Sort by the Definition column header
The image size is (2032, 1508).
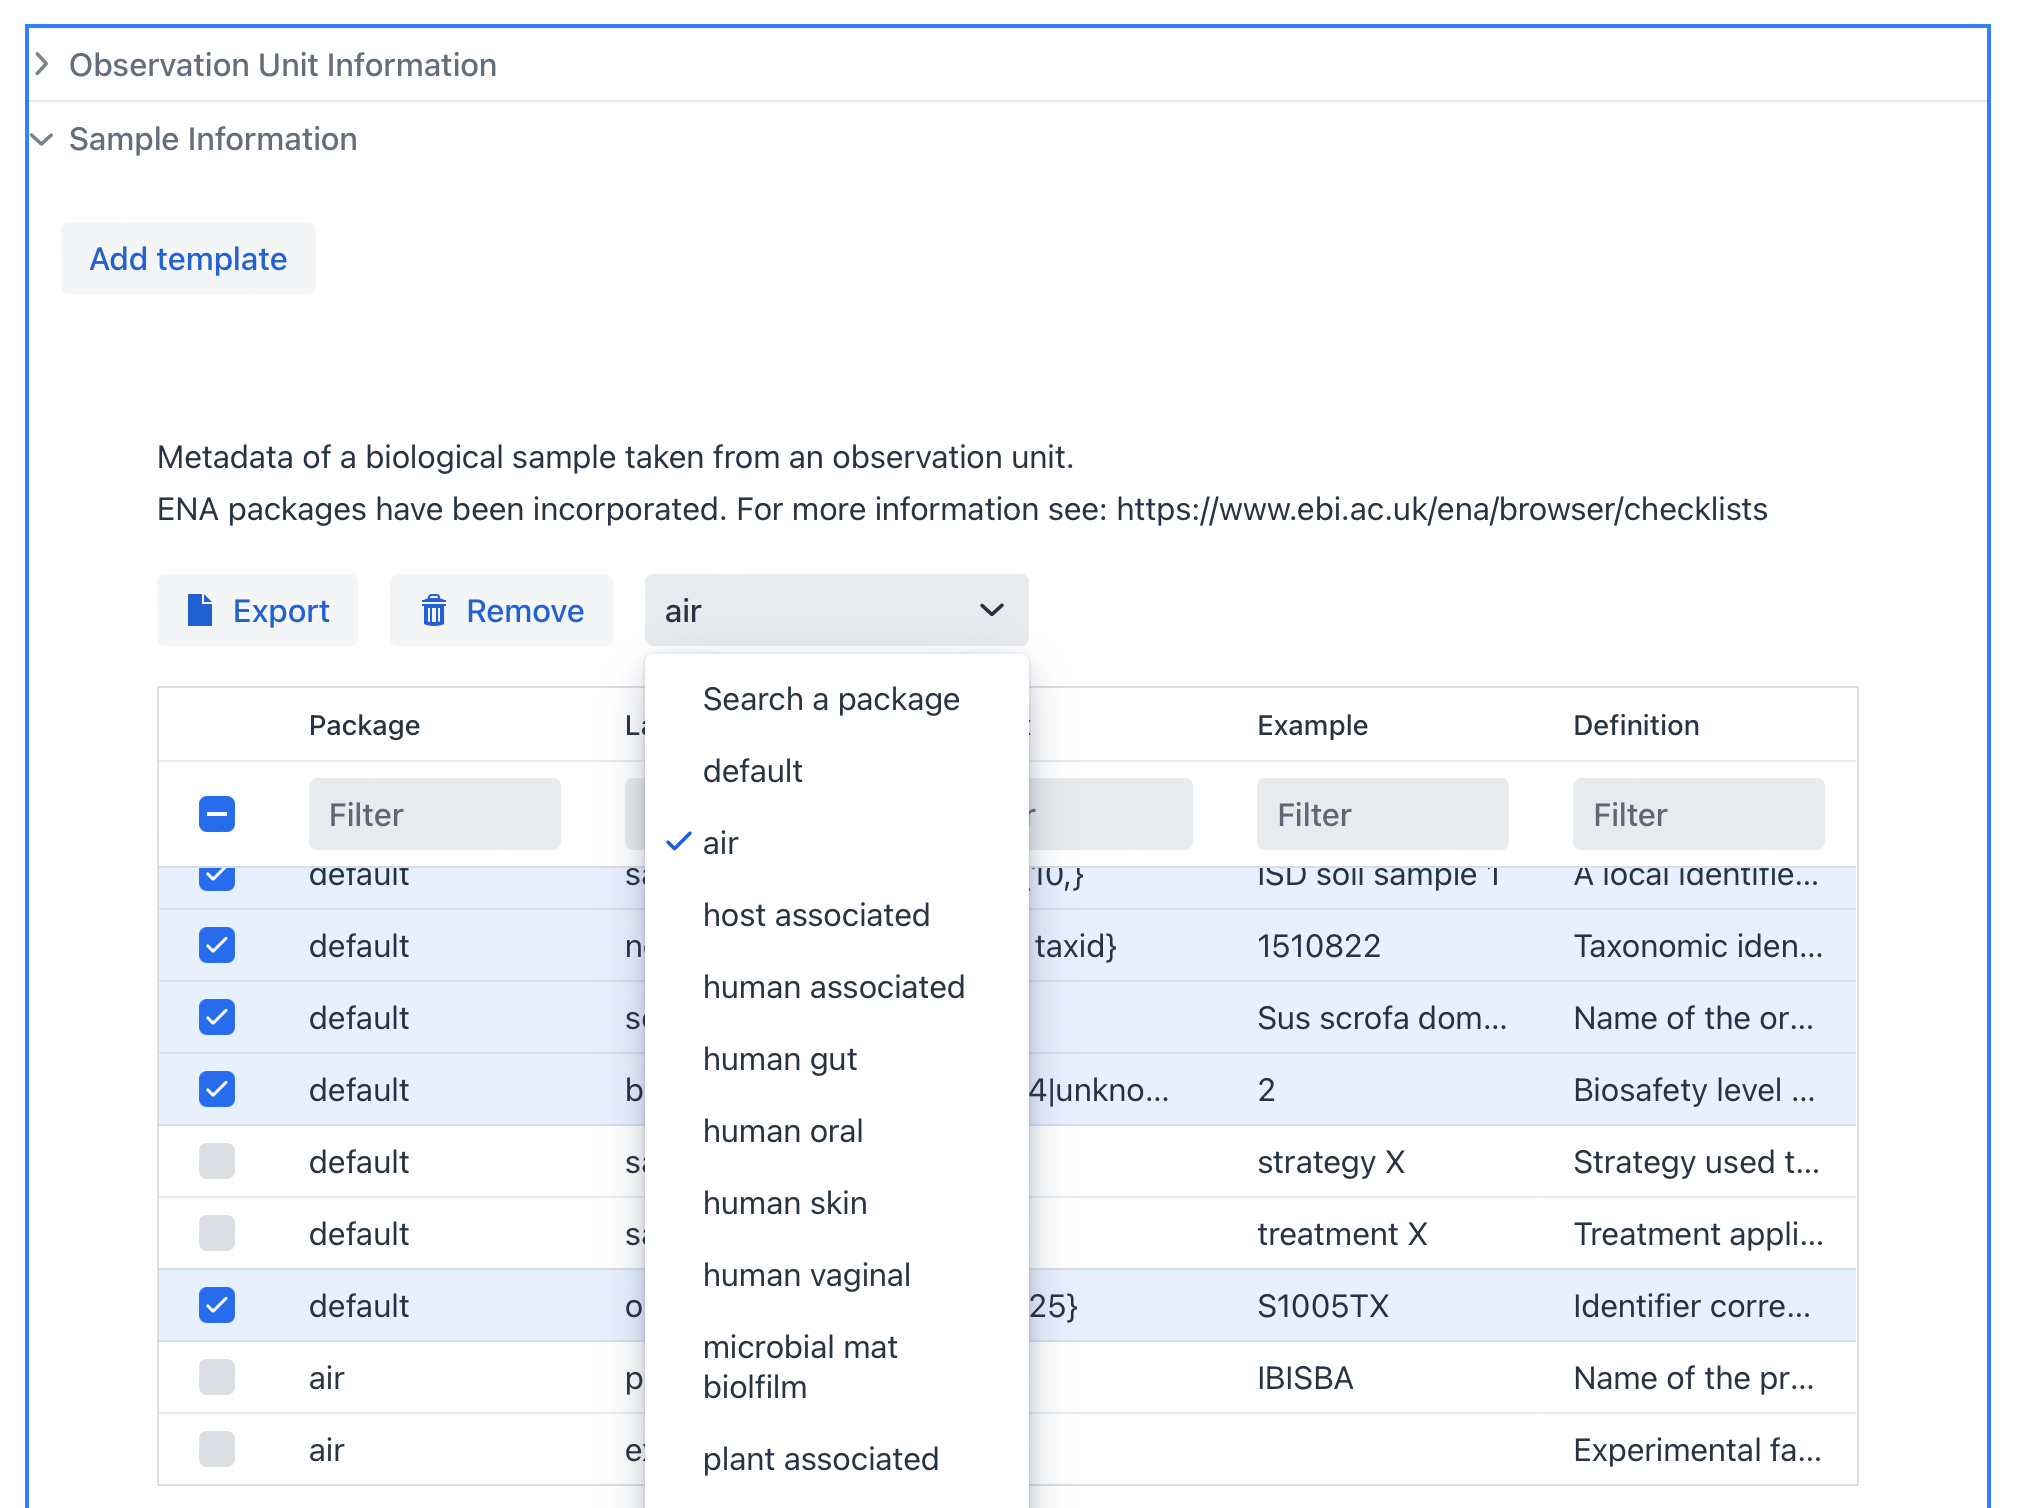1636,725
